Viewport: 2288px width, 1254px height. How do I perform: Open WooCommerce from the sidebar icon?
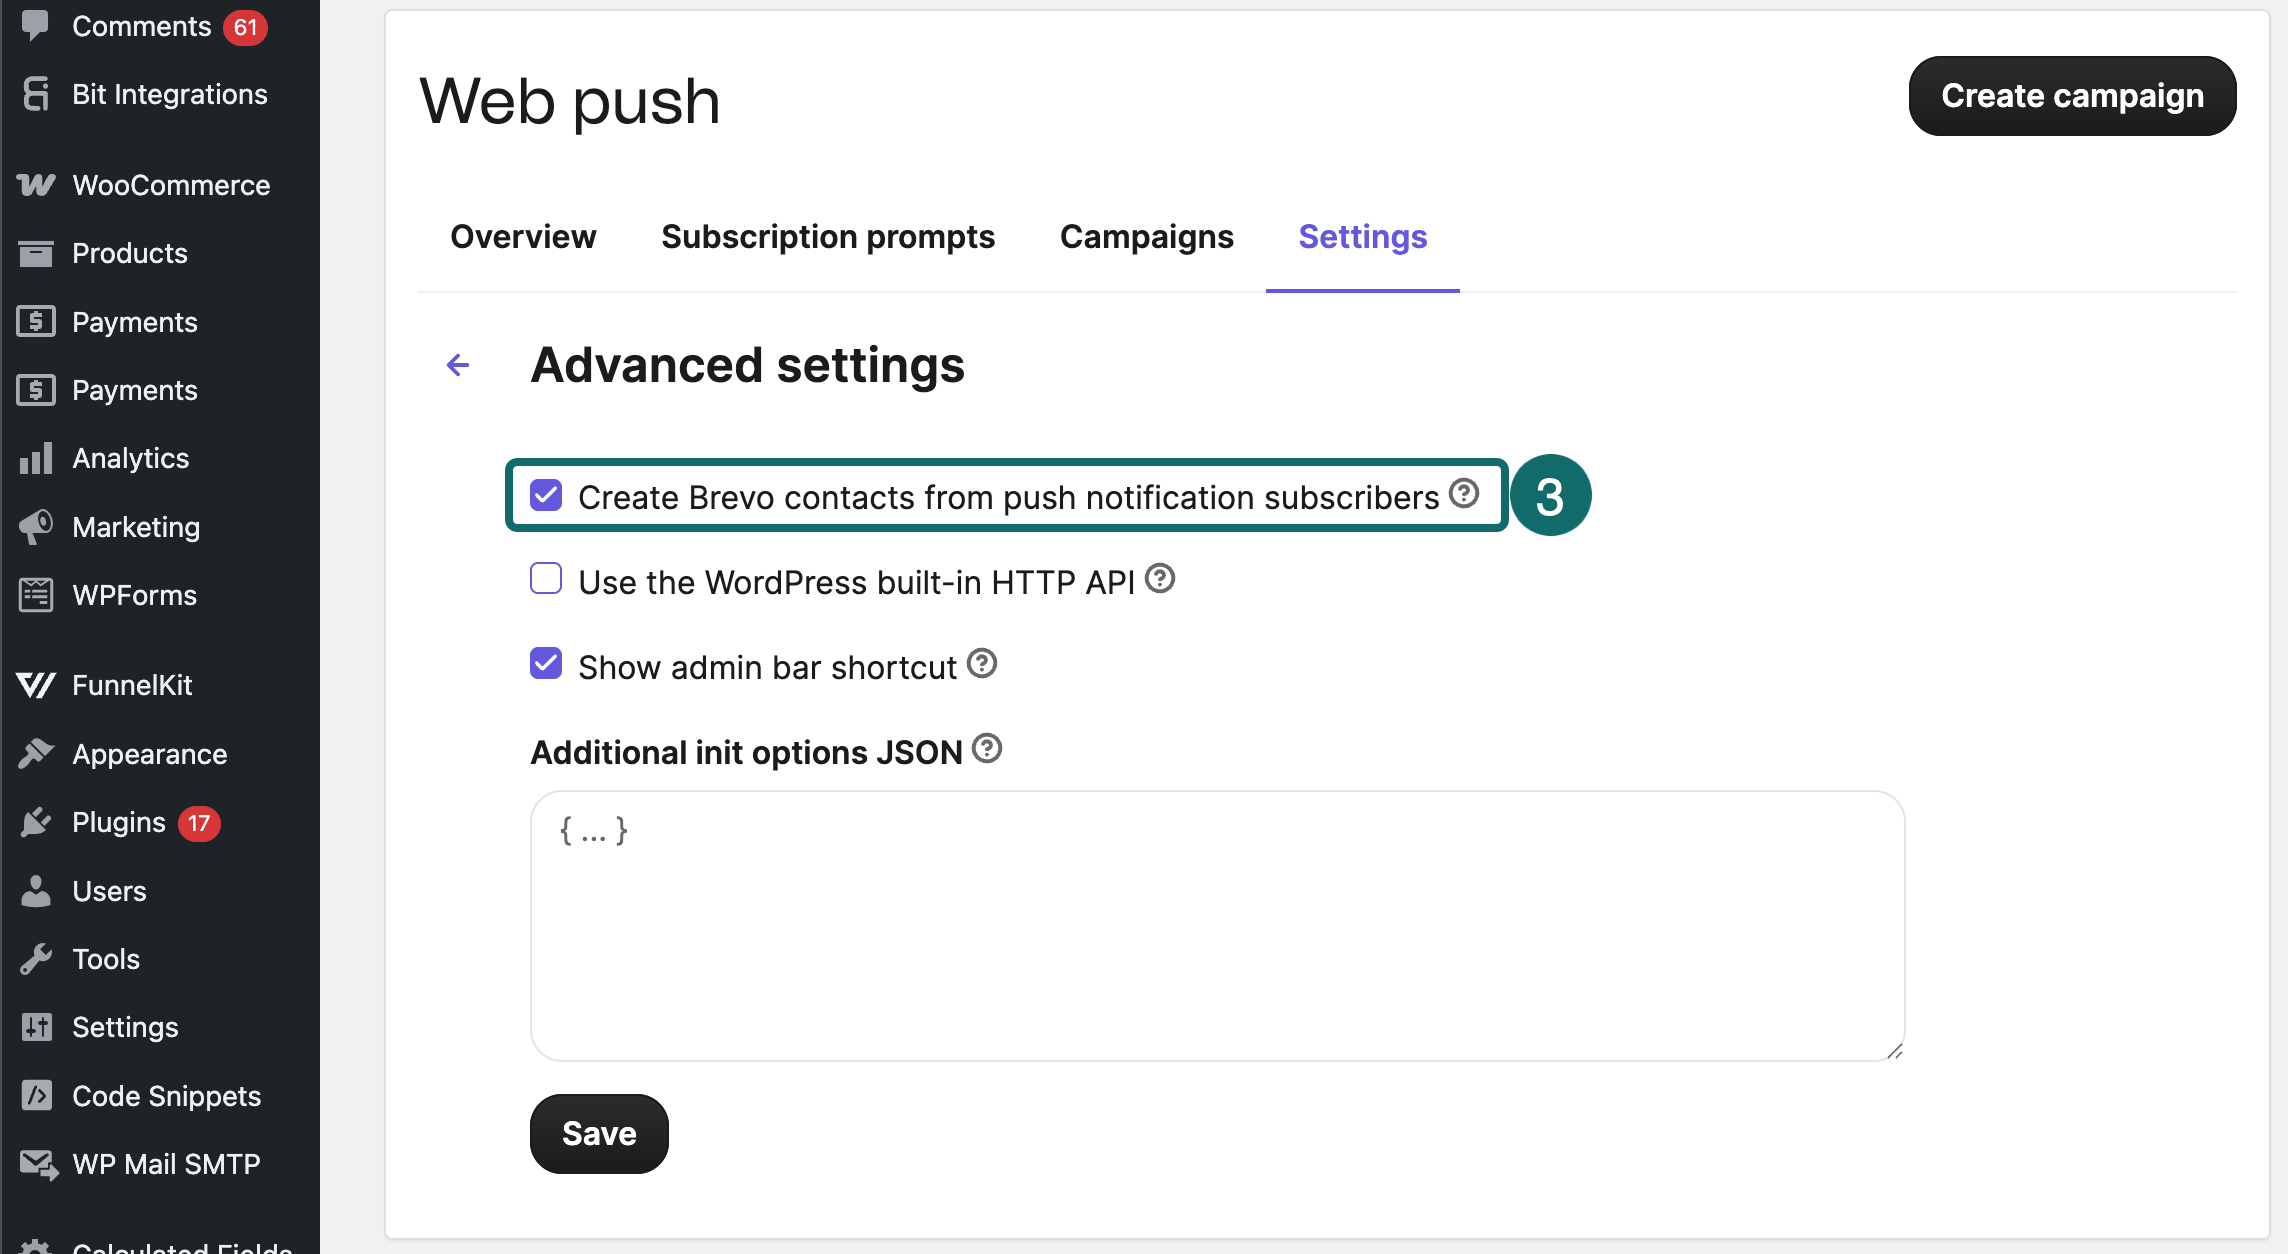click(36, 184)
